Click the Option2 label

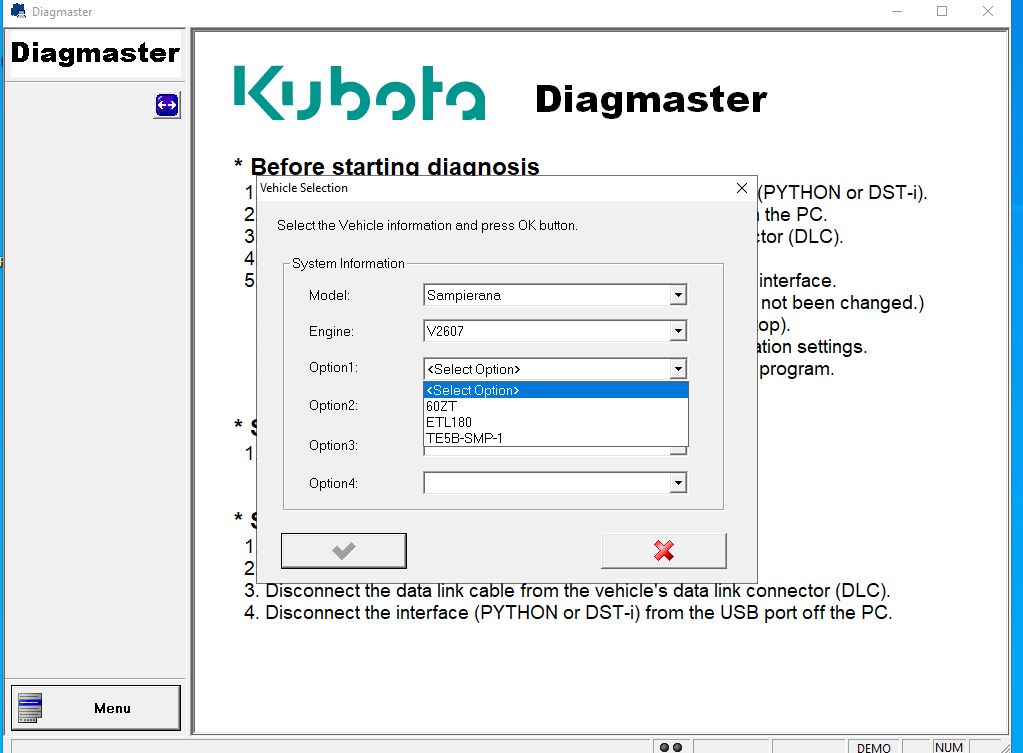pyautogui.click(x=333, y=405)
